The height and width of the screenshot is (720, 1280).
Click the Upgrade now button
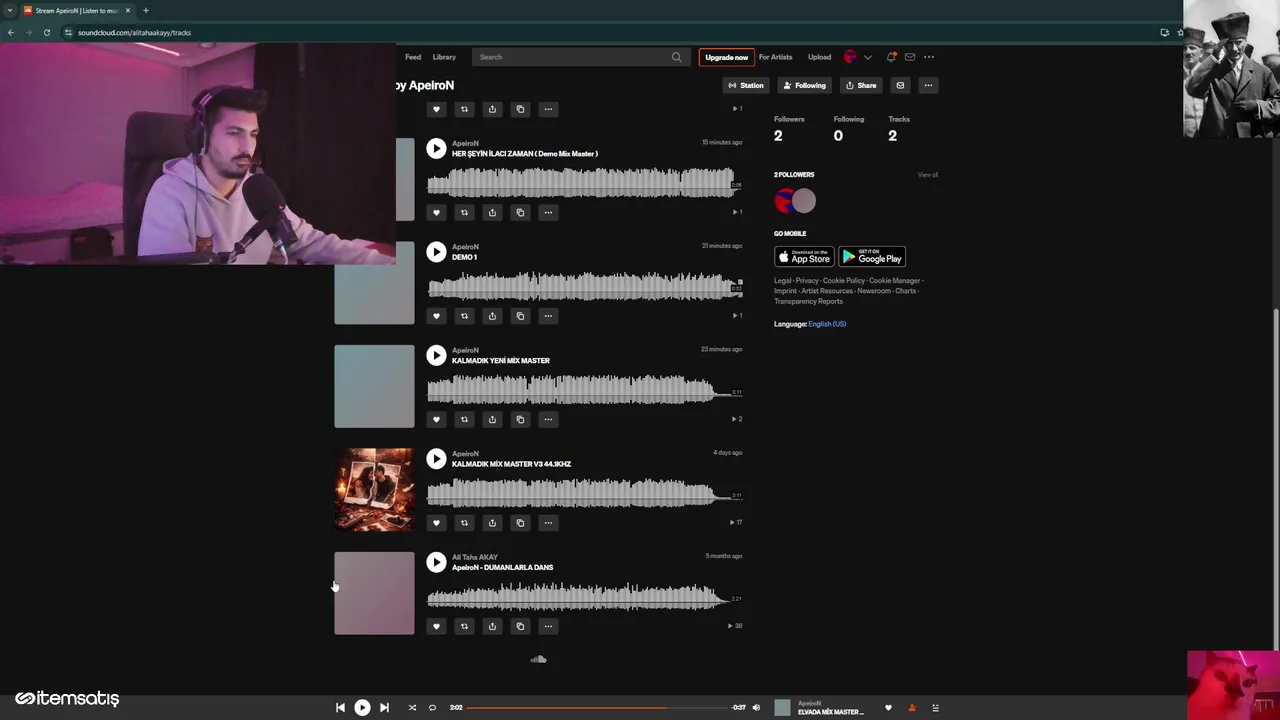726,57
